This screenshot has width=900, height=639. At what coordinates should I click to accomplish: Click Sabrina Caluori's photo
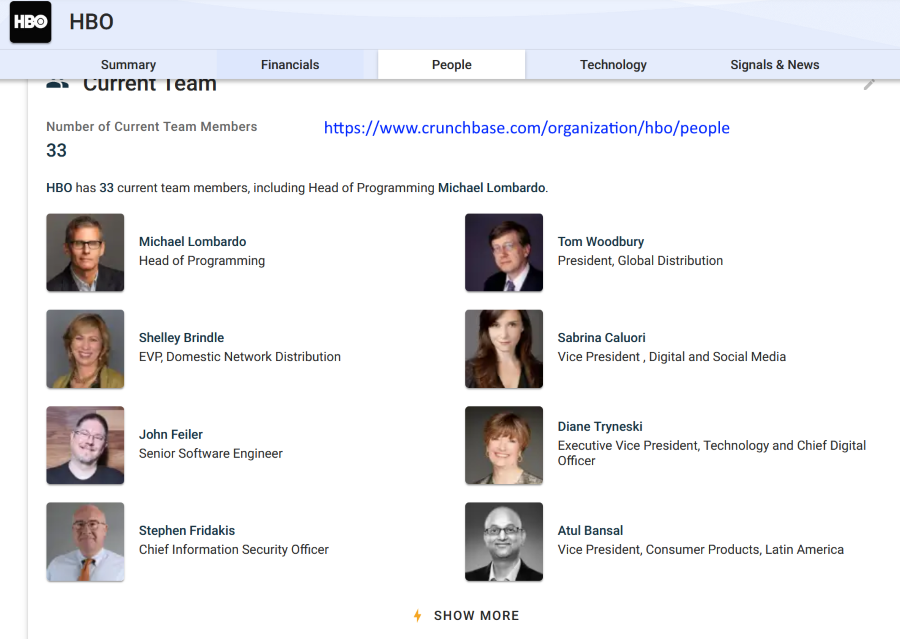504,349
